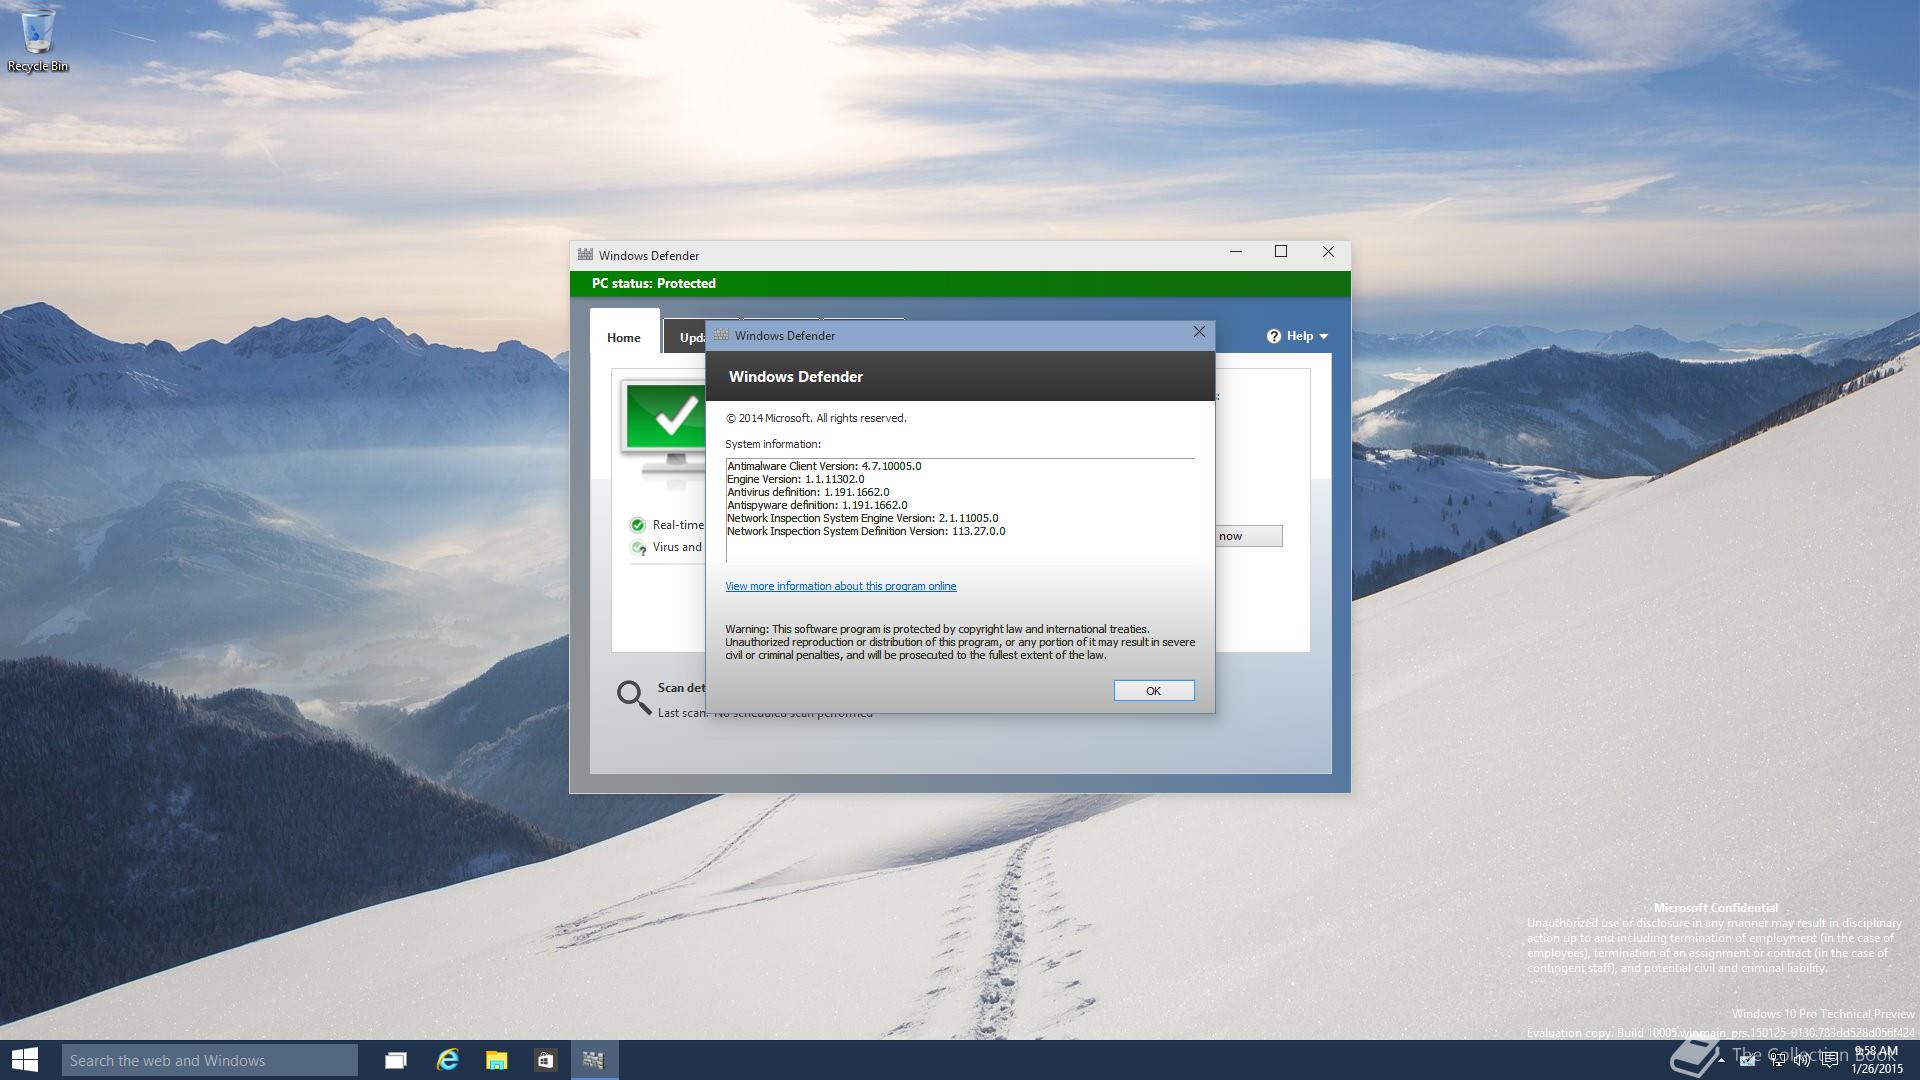
Task: Switch to the Update tab
Action: pos(686,337)
